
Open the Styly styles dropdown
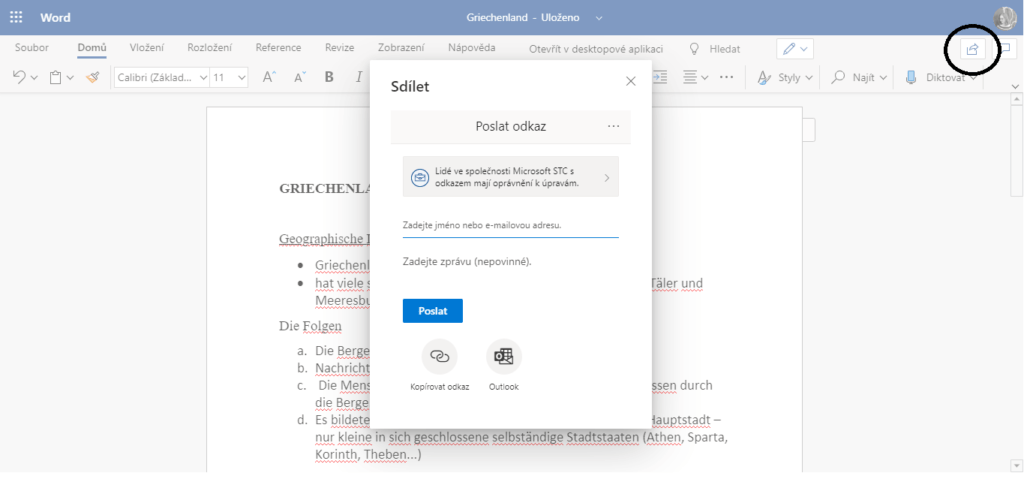785,77
